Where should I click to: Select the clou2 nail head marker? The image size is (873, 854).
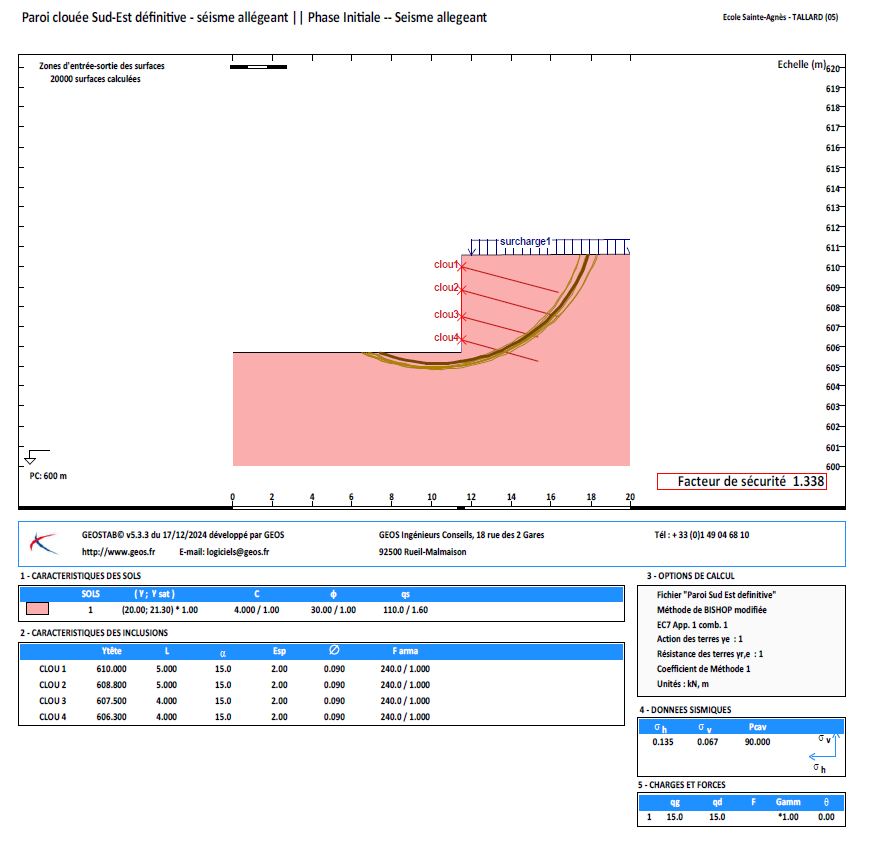[462, 289]
